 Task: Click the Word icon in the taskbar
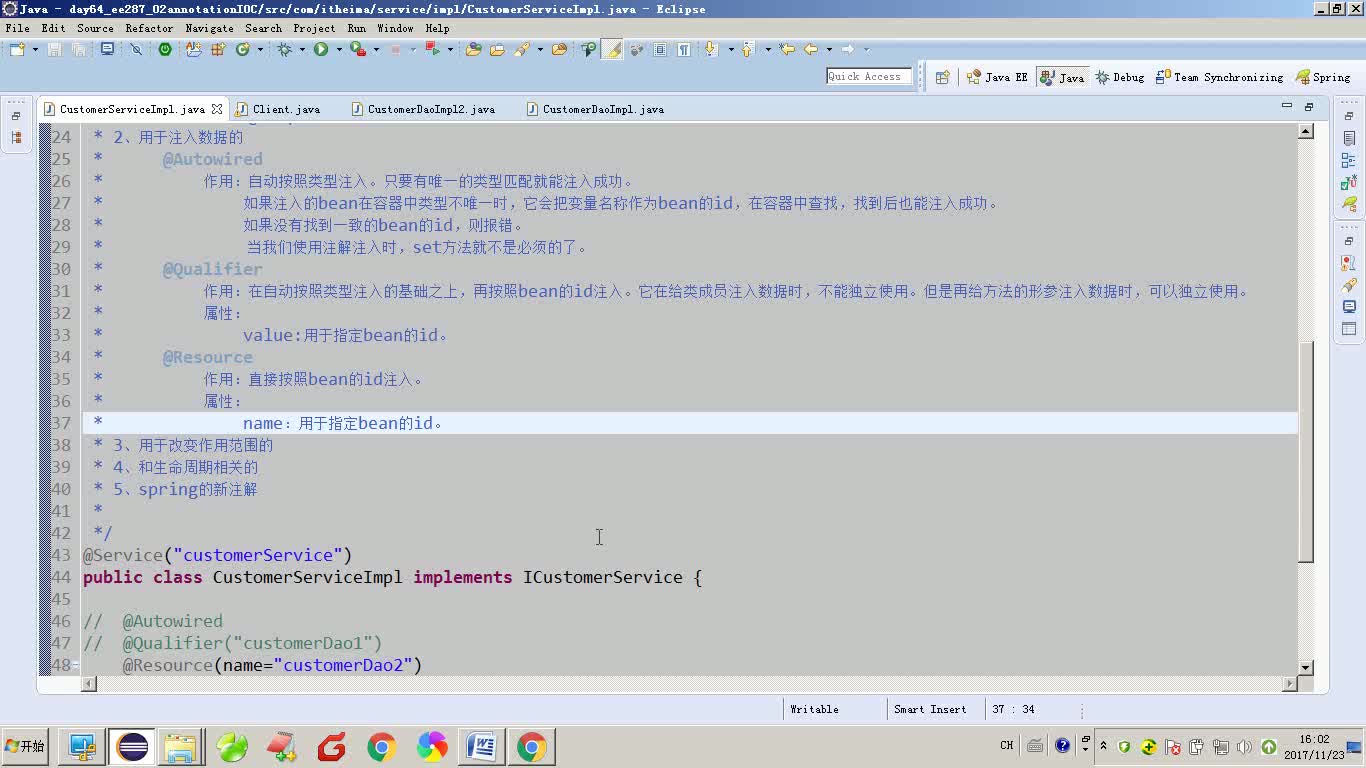481,746
